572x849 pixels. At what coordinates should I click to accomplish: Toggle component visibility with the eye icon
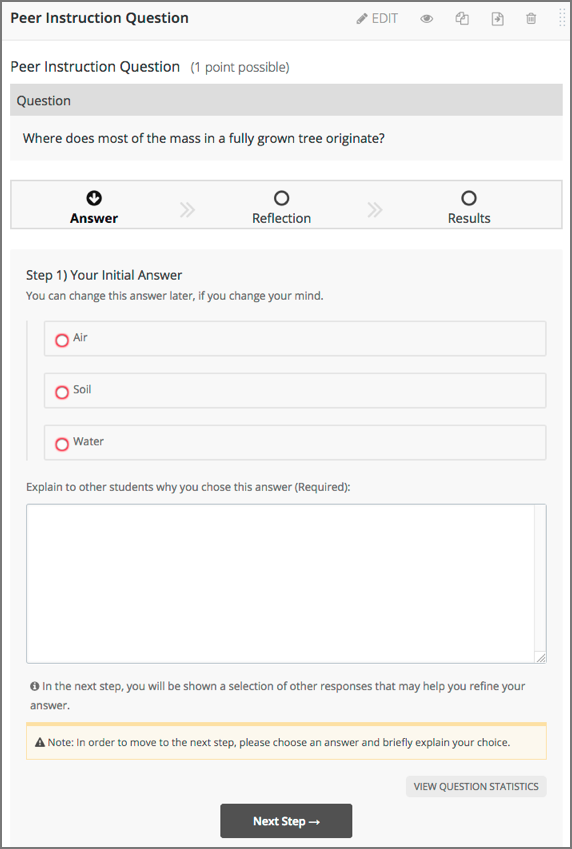pos(427,19)
